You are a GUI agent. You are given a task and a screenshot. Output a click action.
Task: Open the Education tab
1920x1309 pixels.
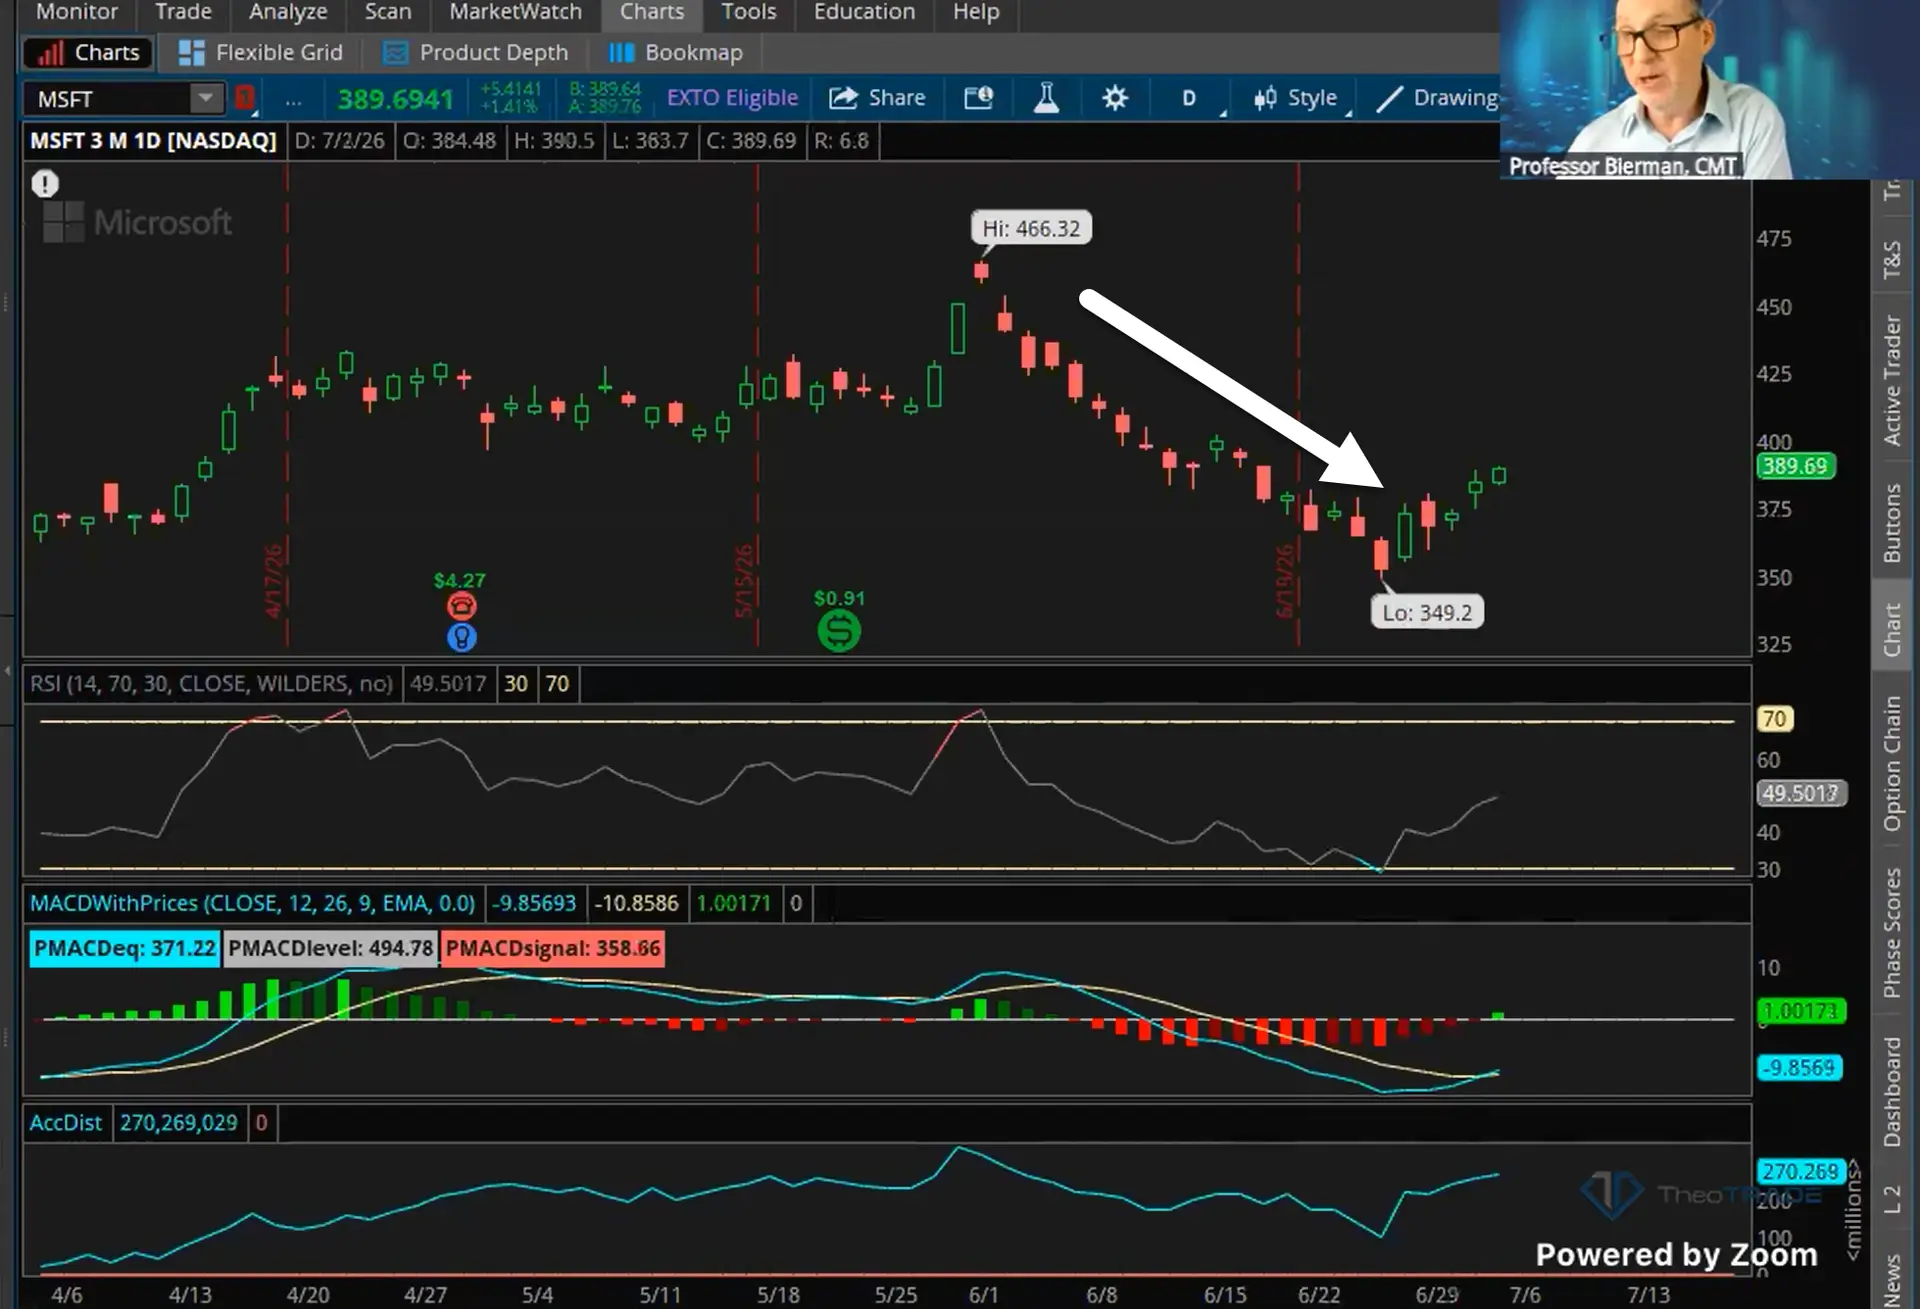(864, 12)
